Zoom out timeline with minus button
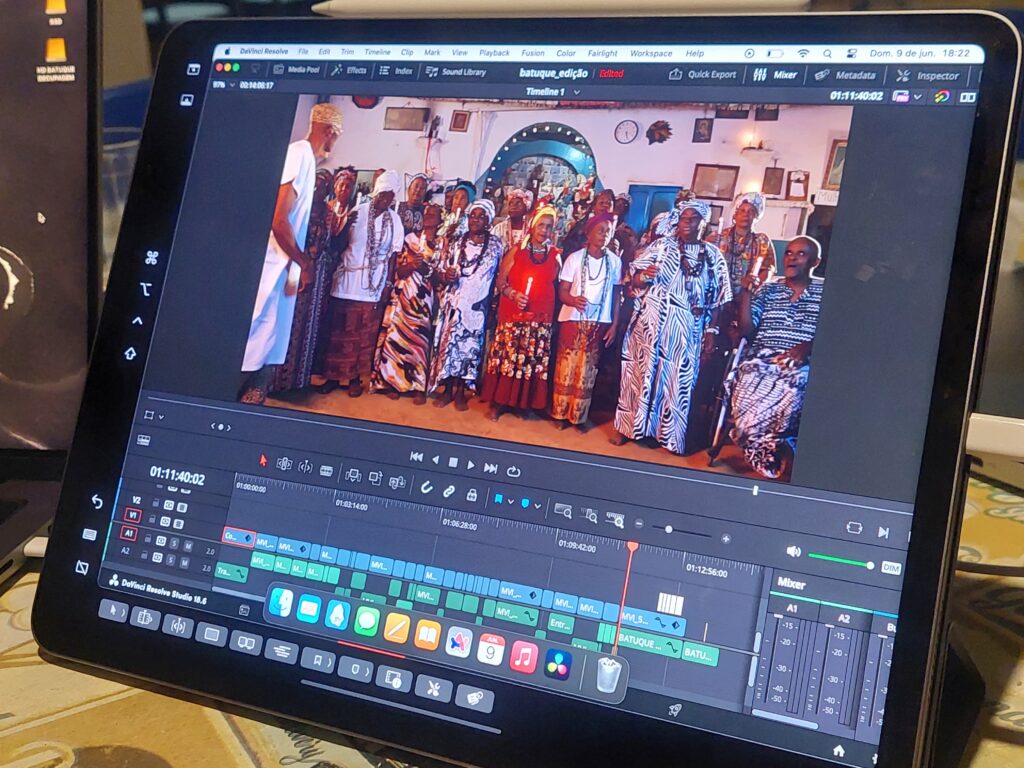The width and height of the screenshot is (1024, 768). (639, 524)
